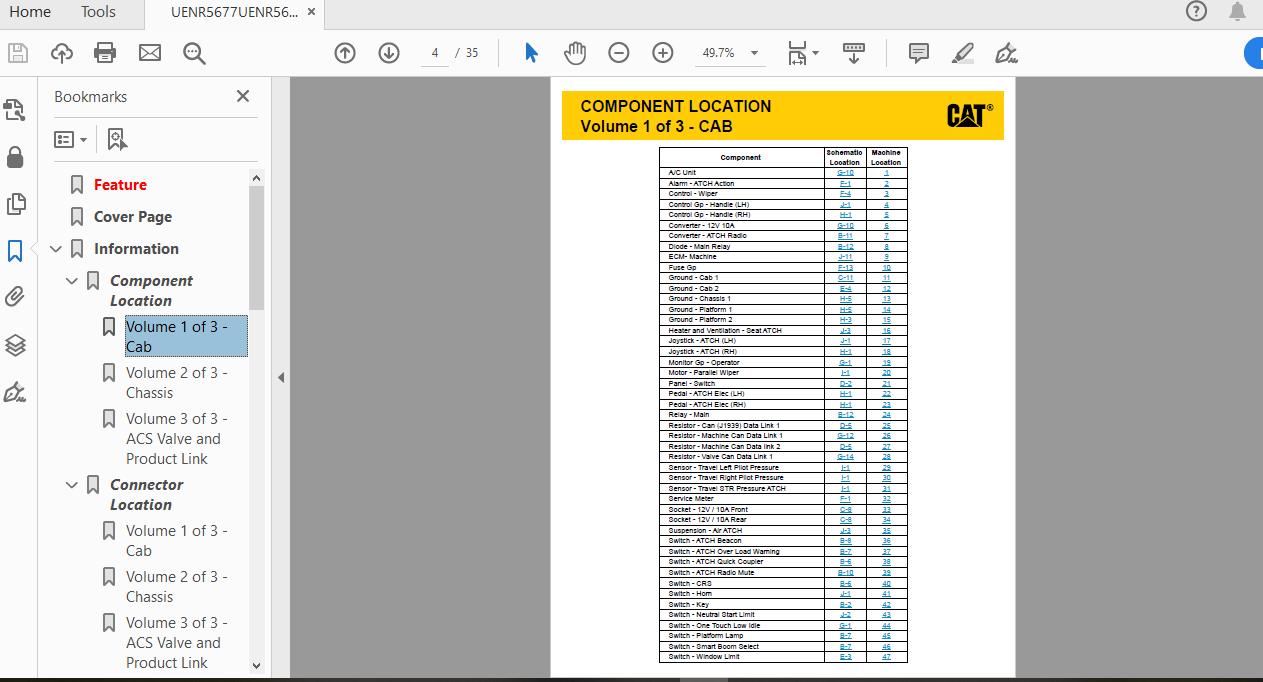Open Component Location Volume 2 of 3 - Chassis
The image size is (1263, 682).
(x=177, y=382)
